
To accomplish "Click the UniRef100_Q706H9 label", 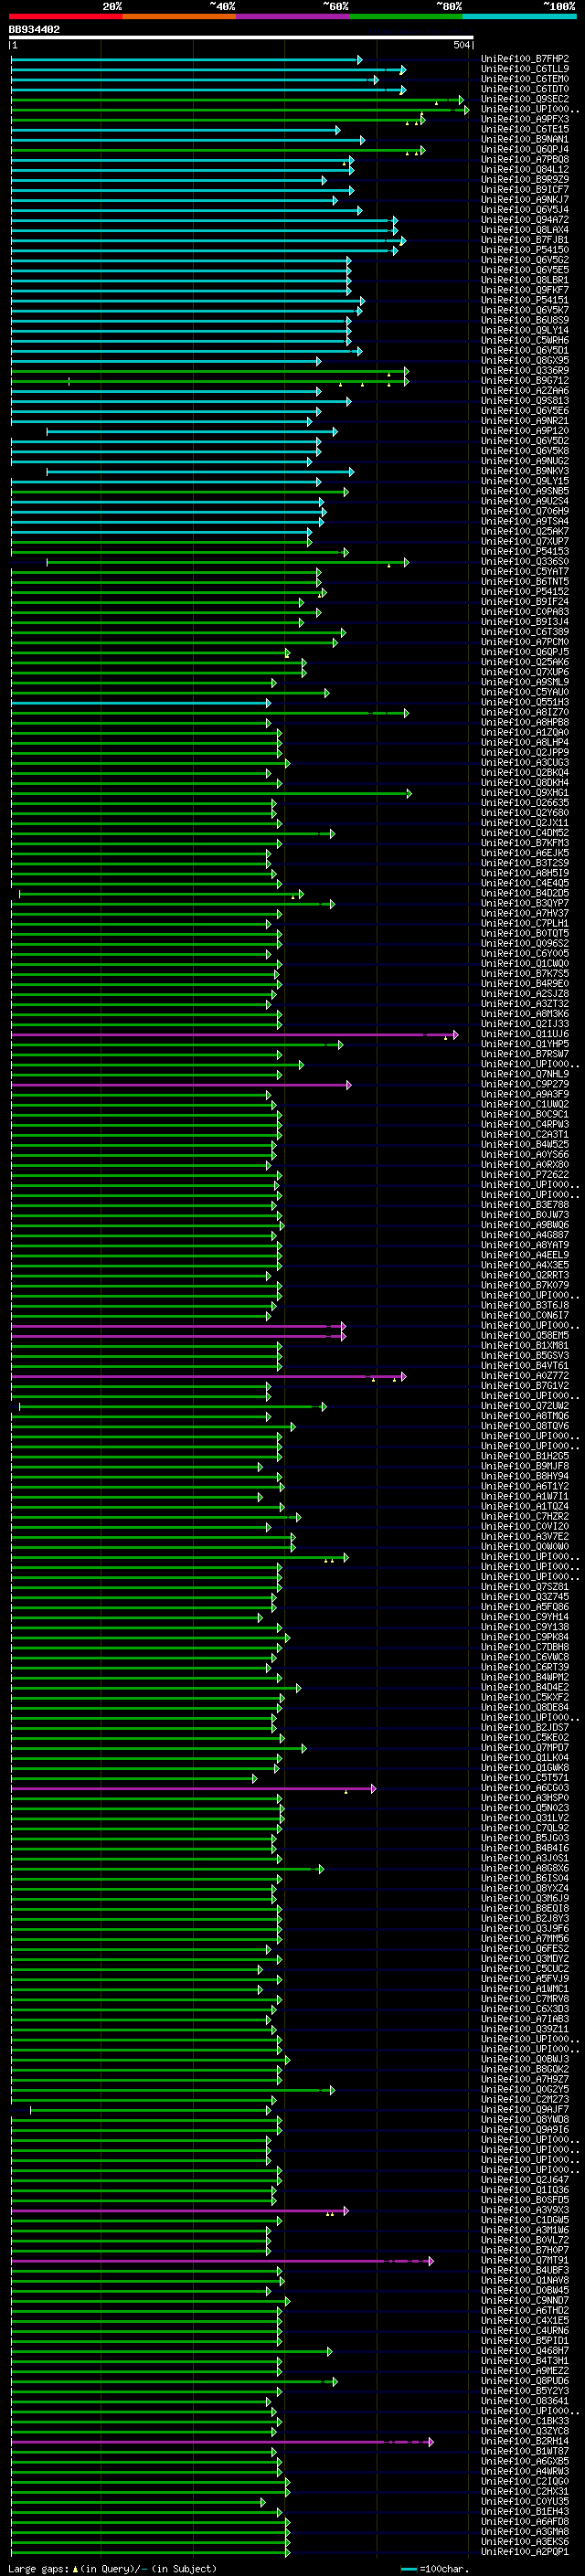I will [x=524, y=512].
